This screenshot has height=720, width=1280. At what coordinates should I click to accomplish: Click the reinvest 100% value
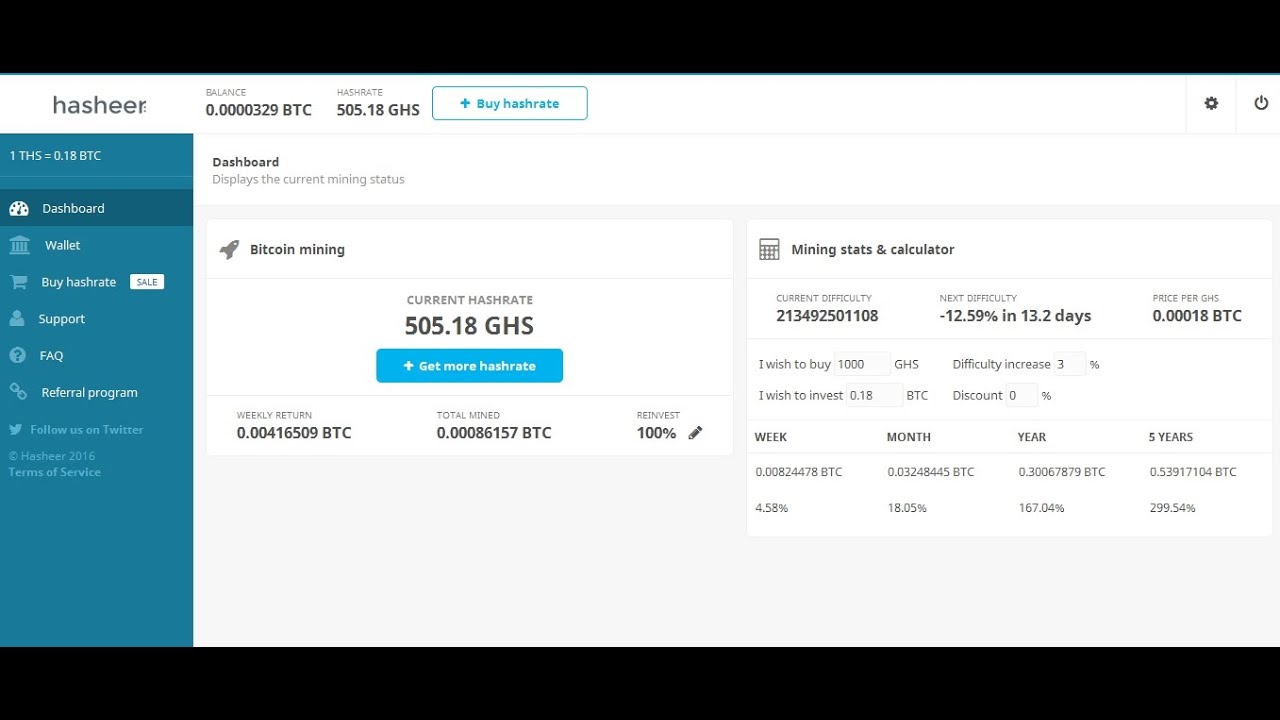[656, 433]
